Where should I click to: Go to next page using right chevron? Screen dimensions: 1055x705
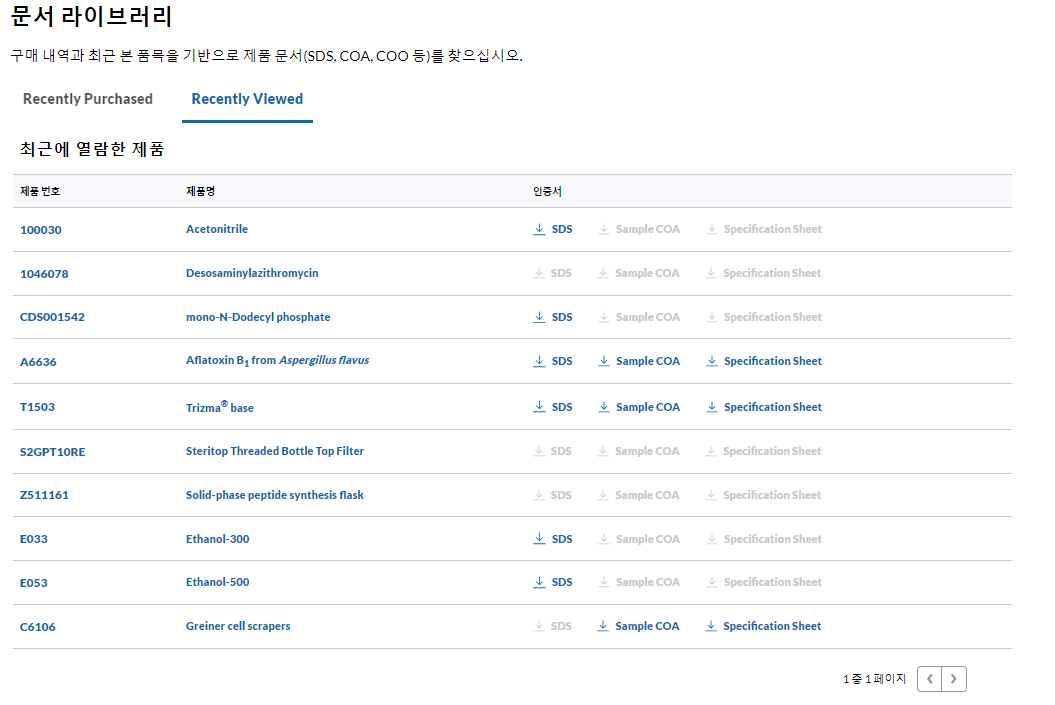[x=954, y=679]
